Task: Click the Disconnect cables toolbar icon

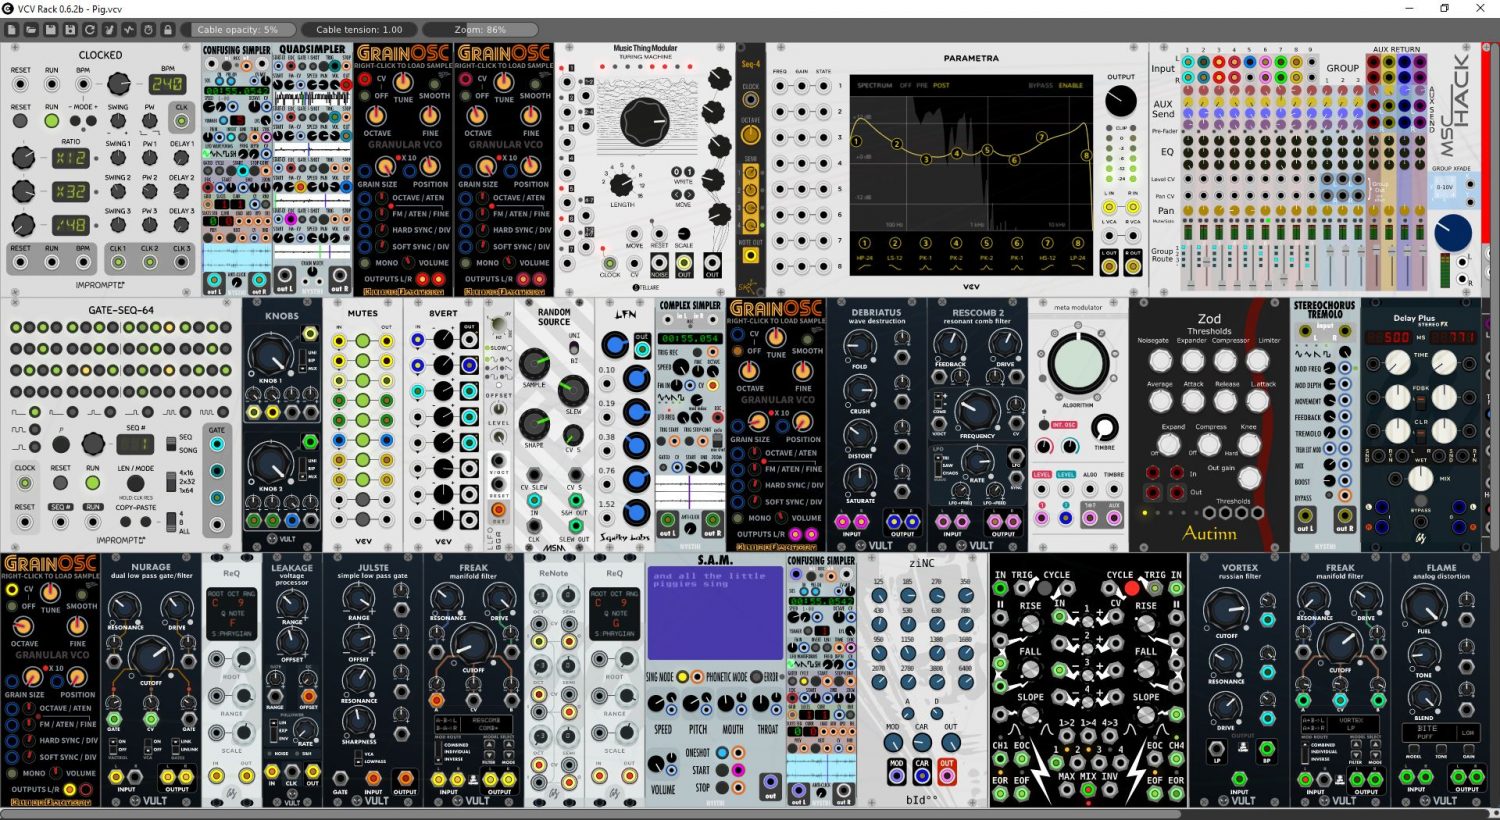Action: pos(109,30)
